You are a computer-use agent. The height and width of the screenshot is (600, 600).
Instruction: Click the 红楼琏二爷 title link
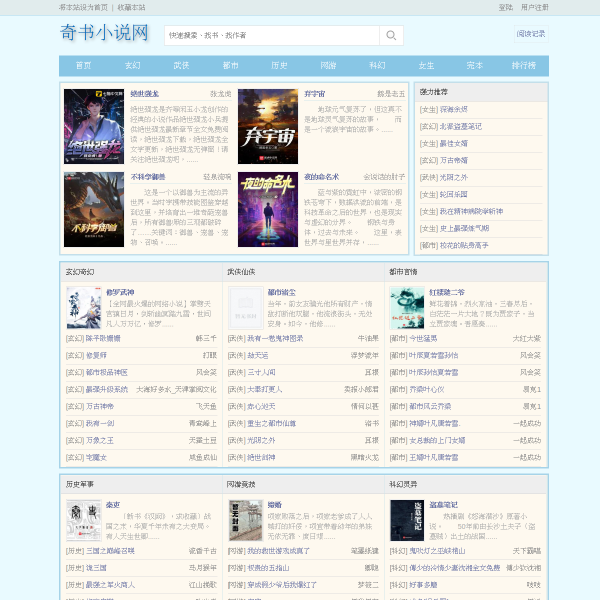tap(447, 292)
